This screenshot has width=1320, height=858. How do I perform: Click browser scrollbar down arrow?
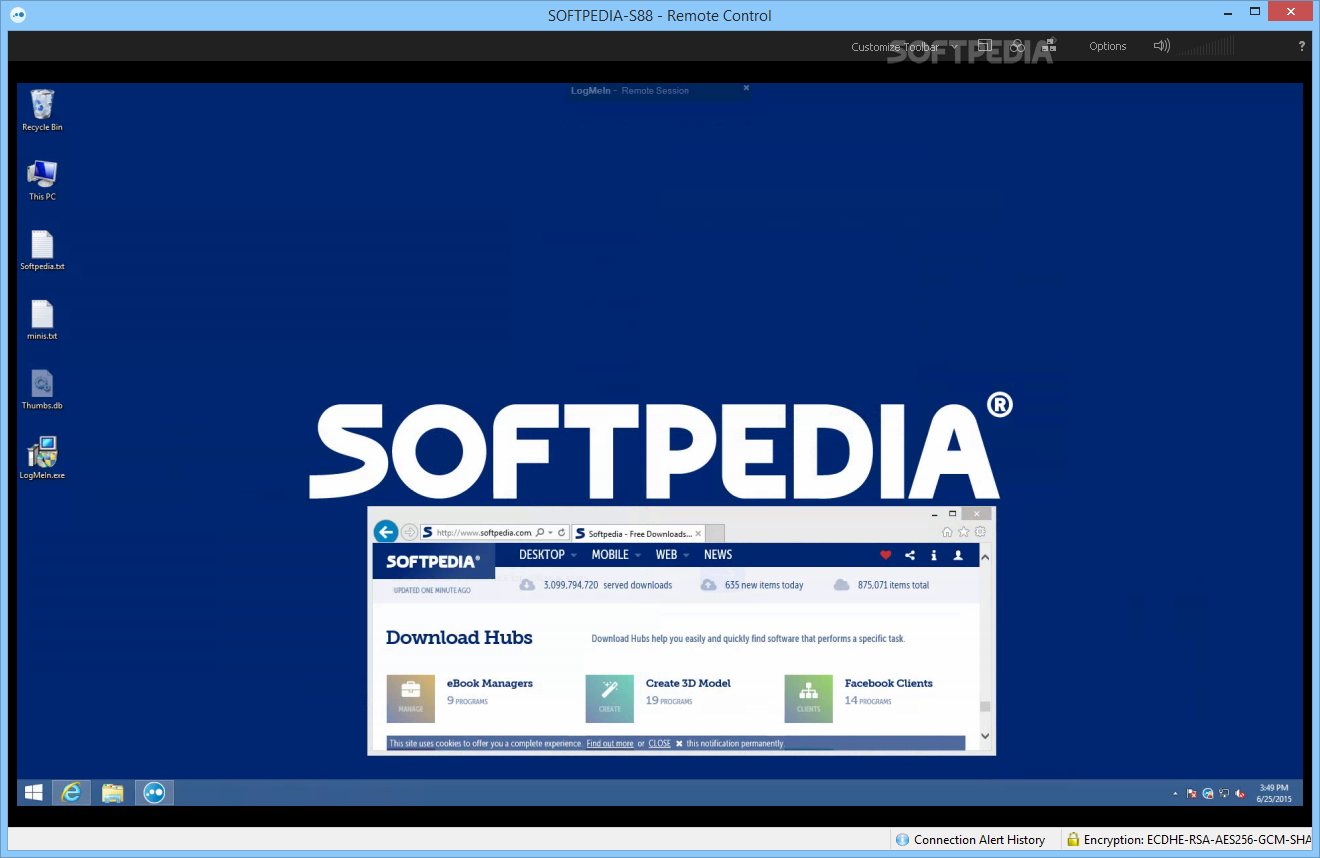pos(985,736)
